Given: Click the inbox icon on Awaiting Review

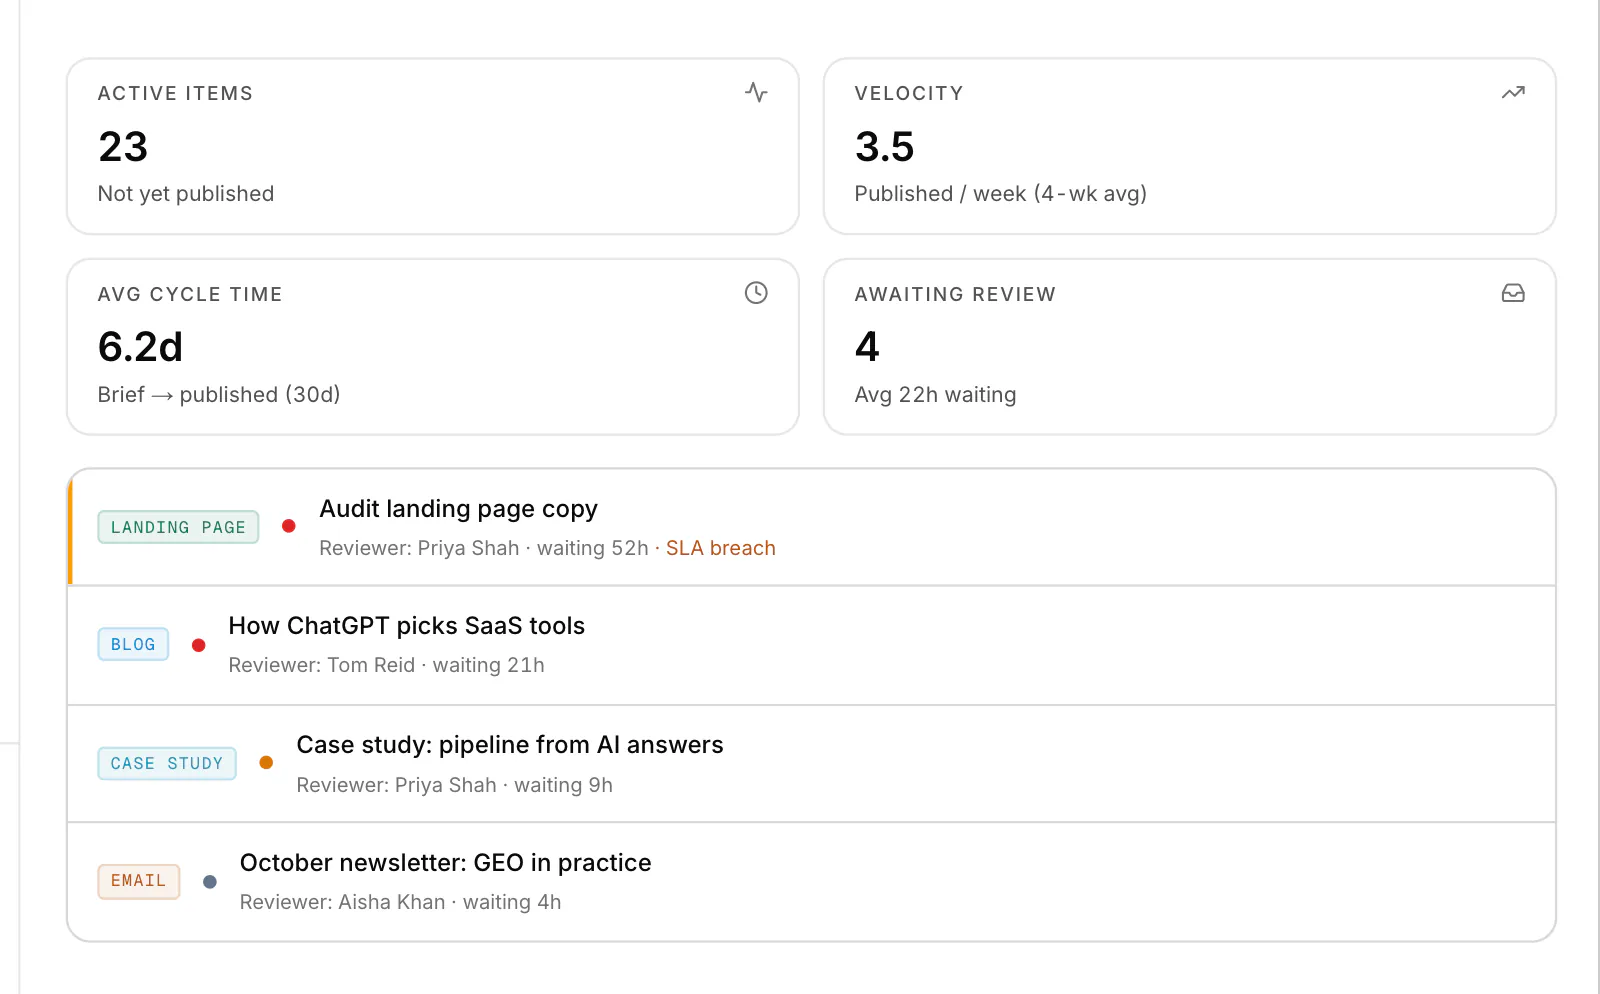Looking at the screenshot, I should click(x=1513, y=293).
